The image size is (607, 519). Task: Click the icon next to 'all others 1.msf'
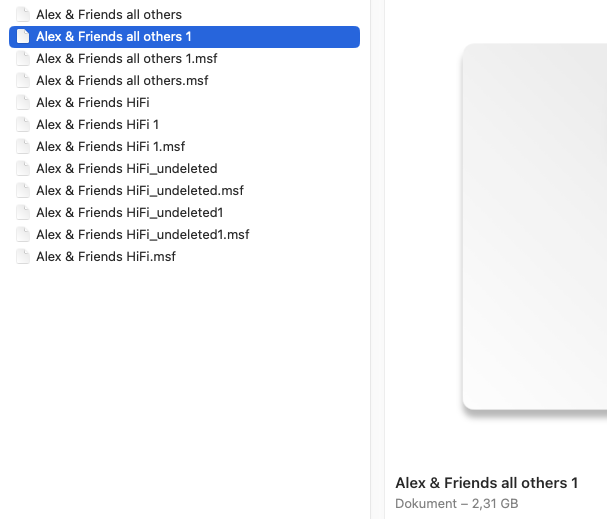[23, 59]
